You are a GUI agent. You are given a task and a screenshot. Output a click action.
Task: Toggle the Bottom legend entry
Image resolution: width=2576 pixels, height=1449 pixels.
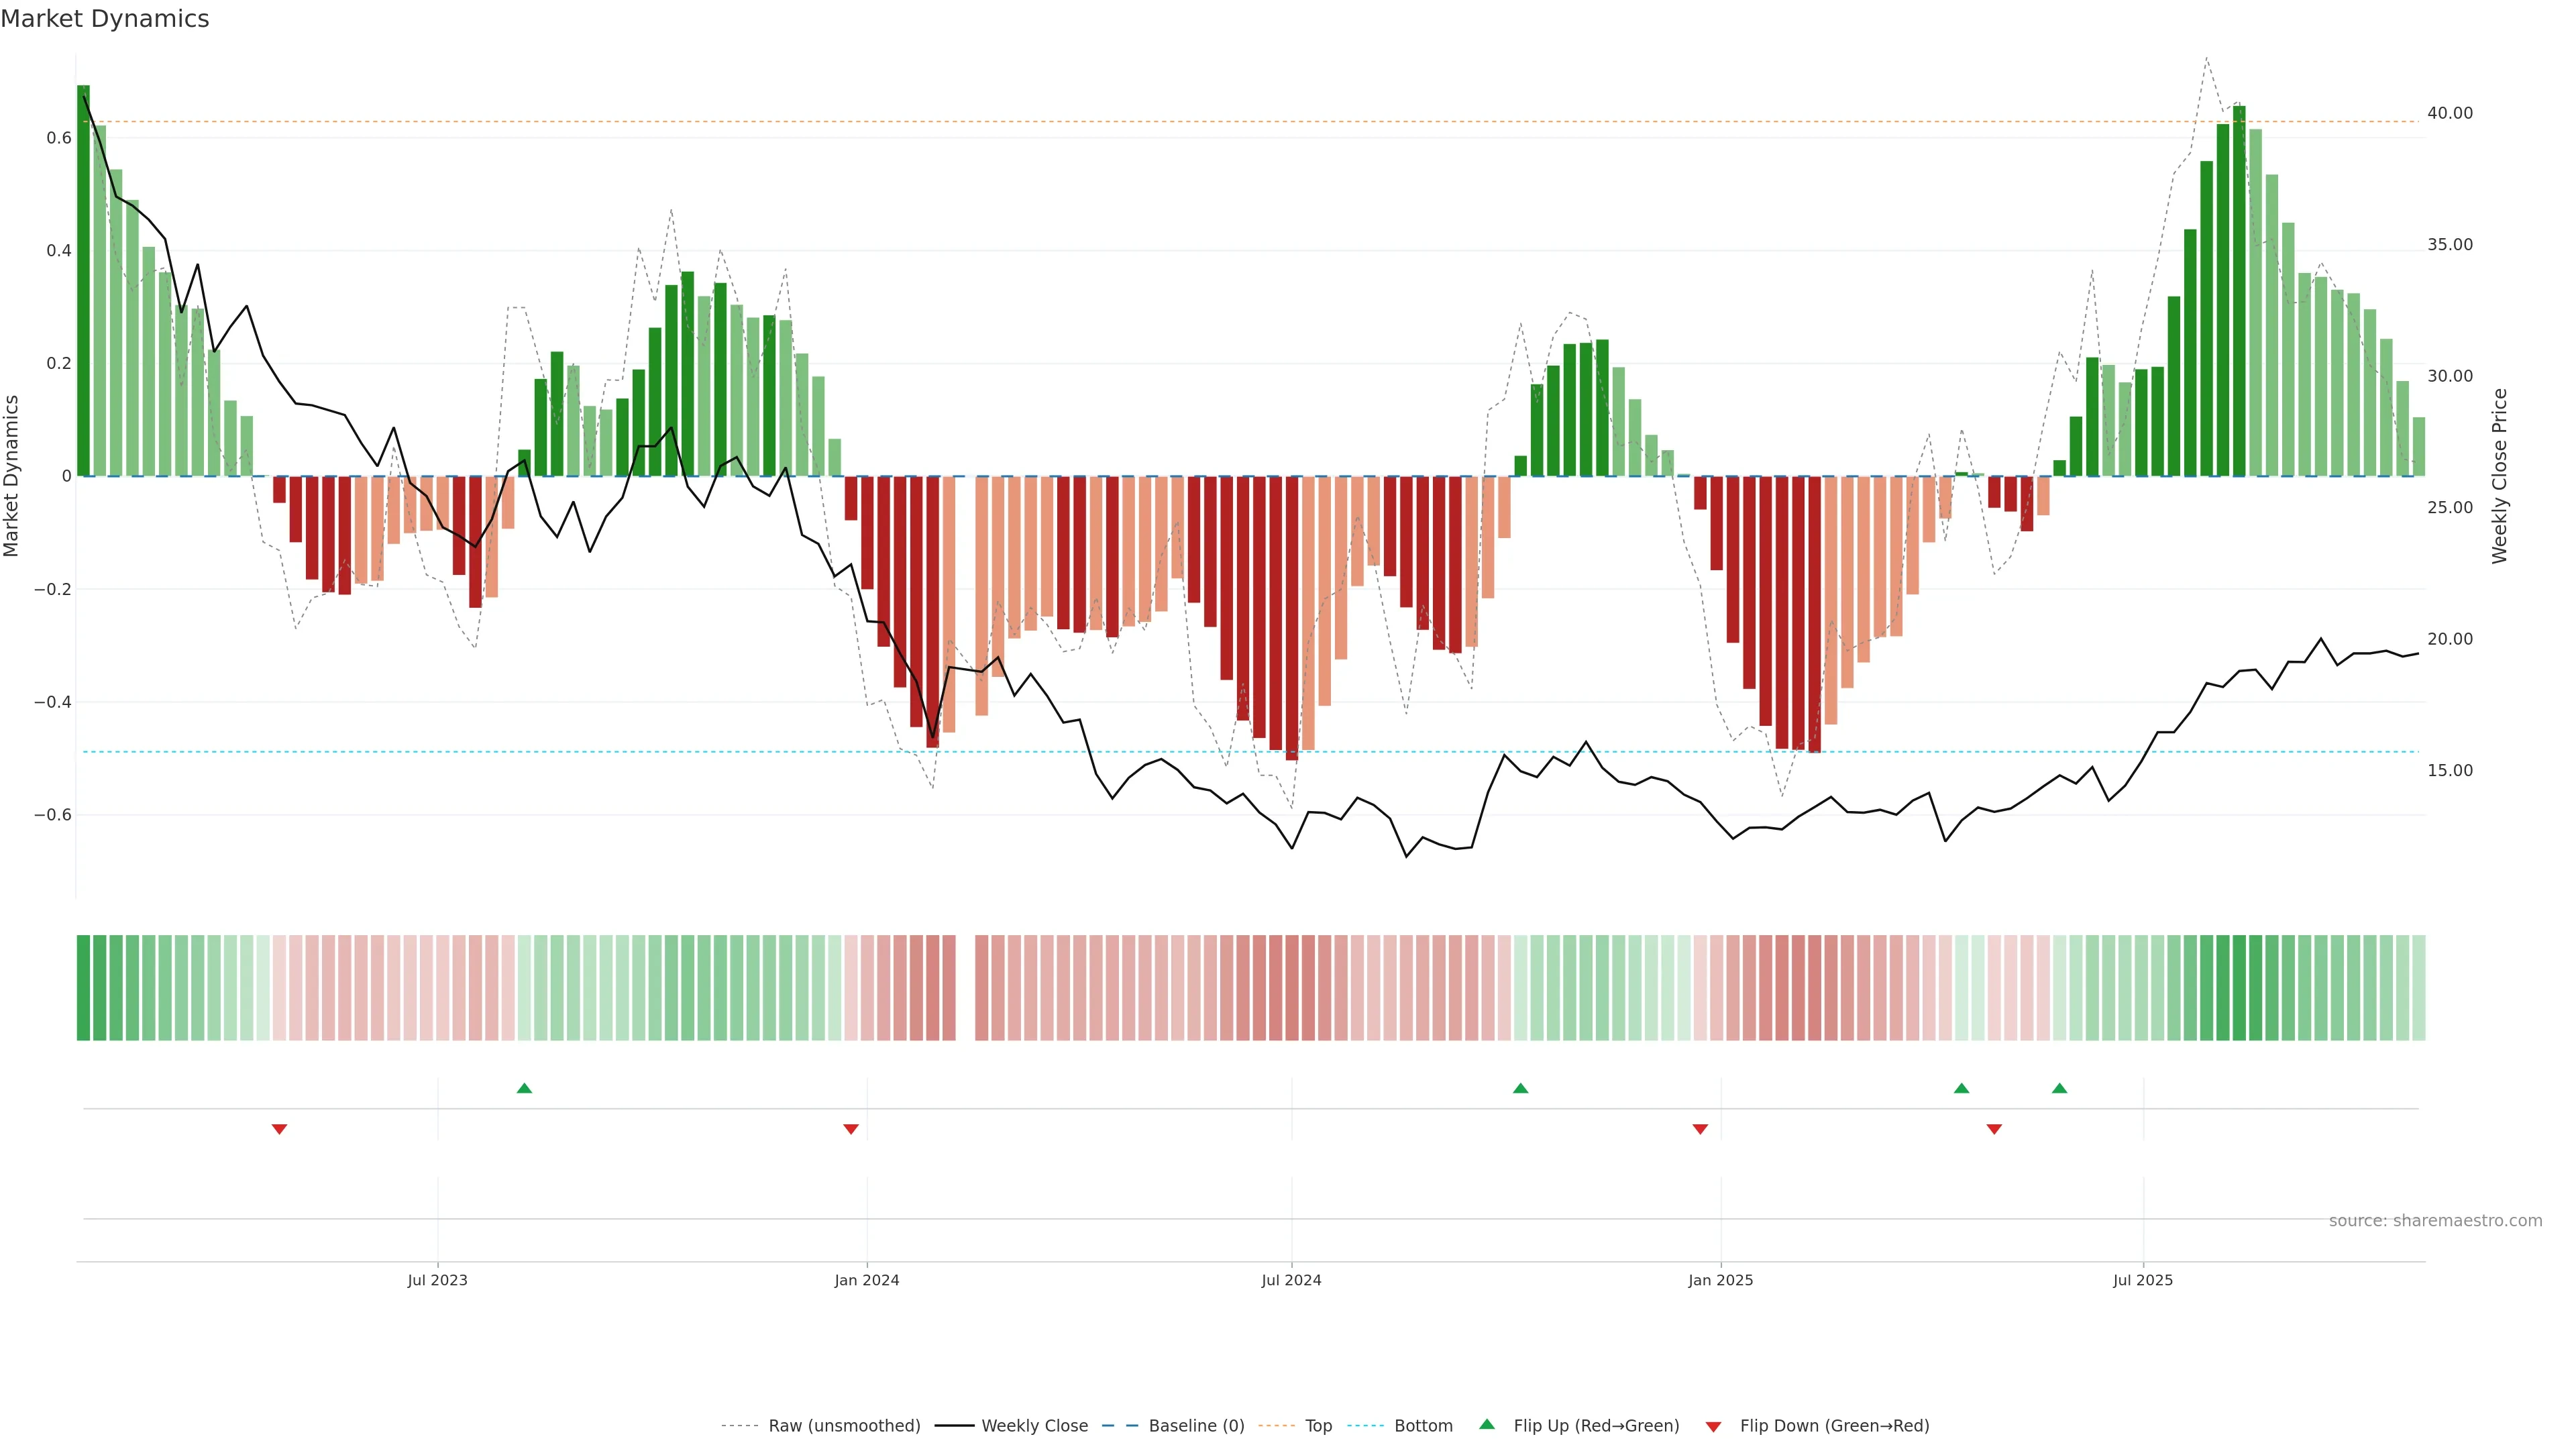coord(1422,1426)
